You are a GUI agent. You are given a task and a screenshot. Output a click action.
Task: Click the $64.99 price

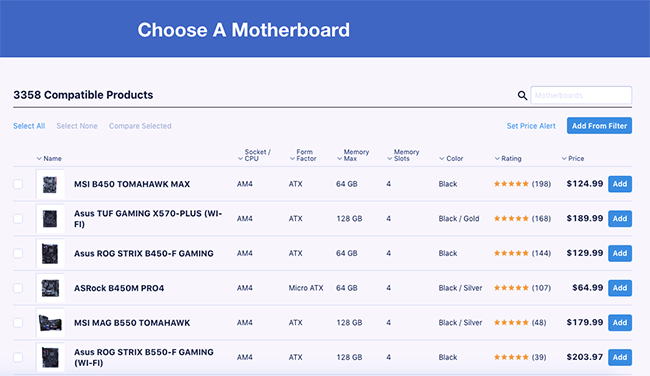tap(587, 288)
